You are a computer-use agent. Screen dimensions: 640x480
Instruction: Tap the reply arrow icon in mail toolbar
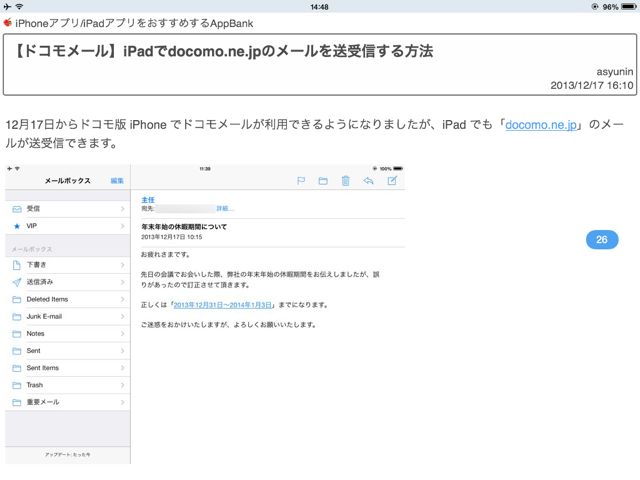[368, 180]
